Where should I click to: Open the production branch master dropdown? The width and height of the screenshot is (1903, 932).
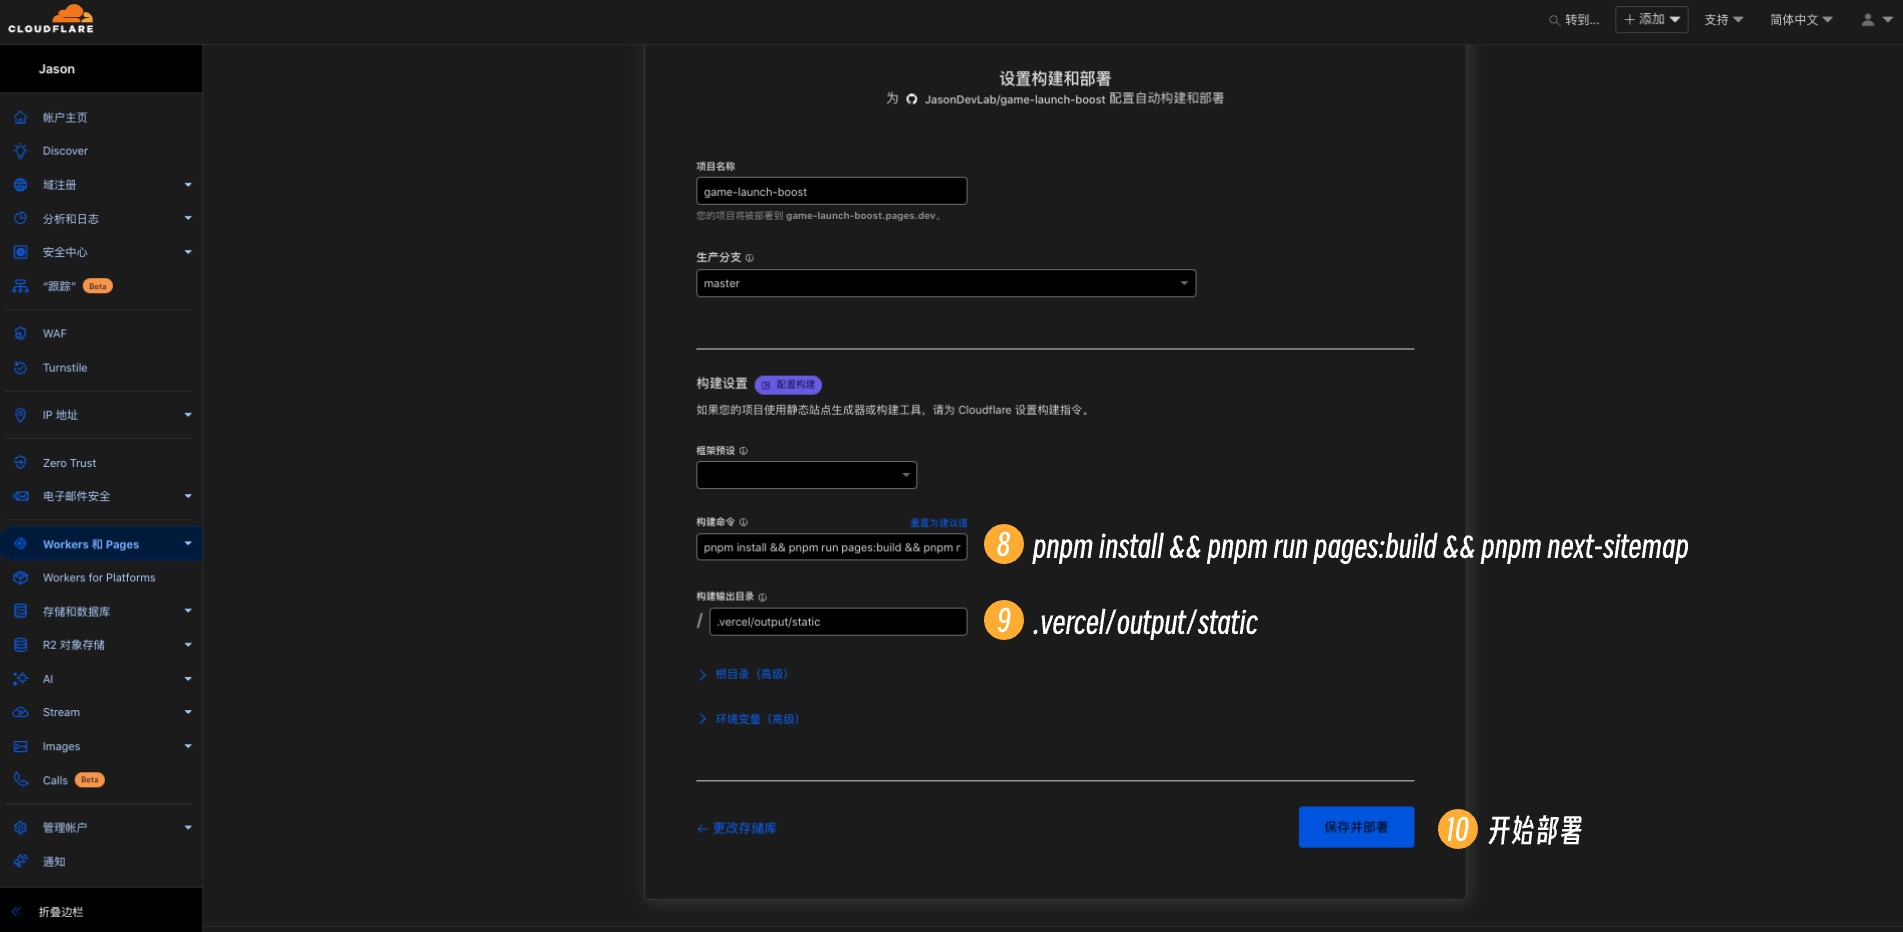946,283
